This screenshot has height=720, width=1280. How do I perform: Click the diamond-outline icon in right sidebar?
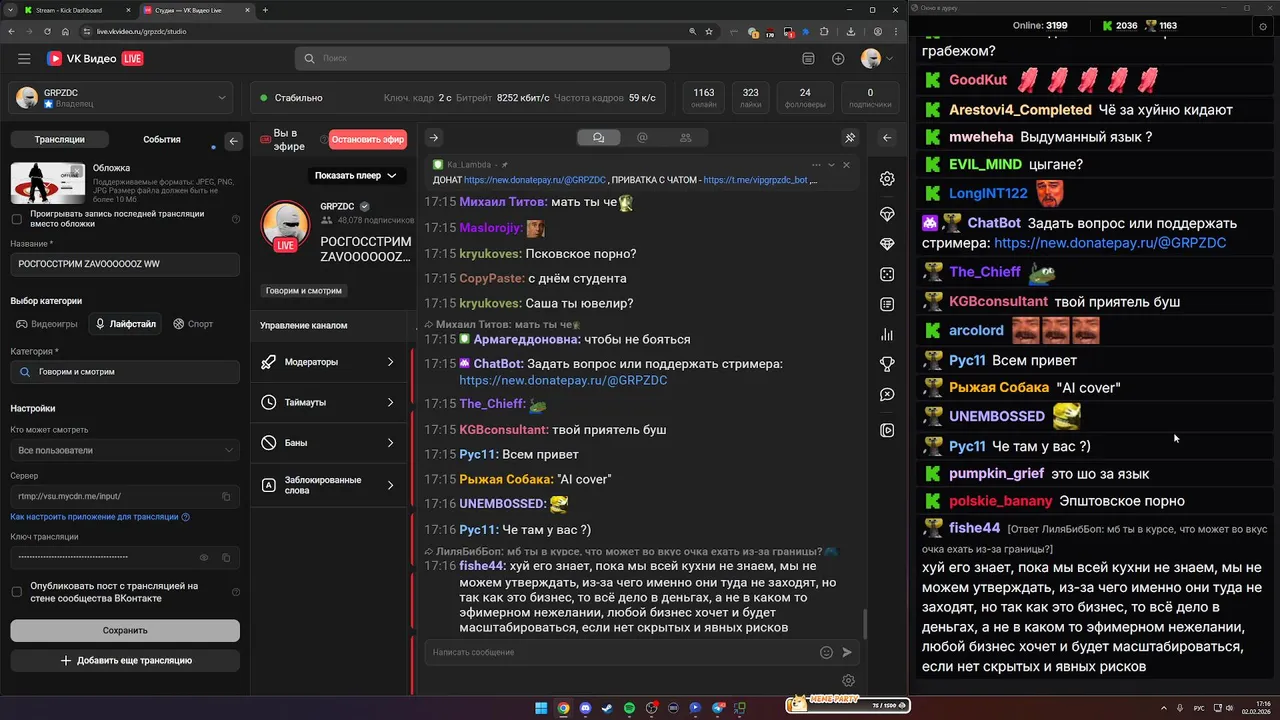tap(887, 214)
